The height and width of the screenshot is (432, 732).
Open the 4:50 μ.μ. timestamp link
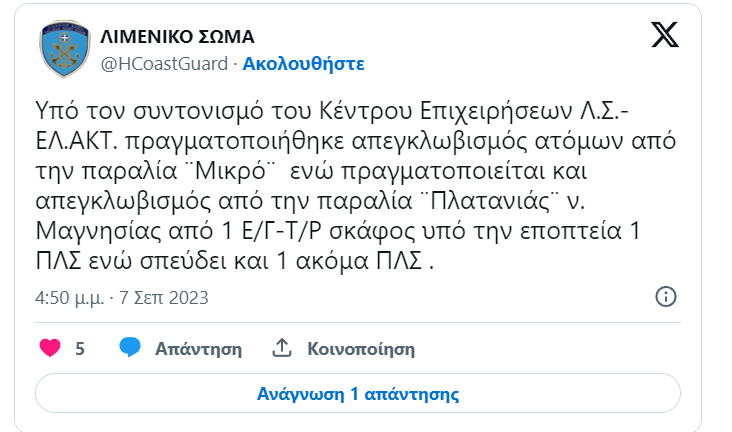click(70, 297)
